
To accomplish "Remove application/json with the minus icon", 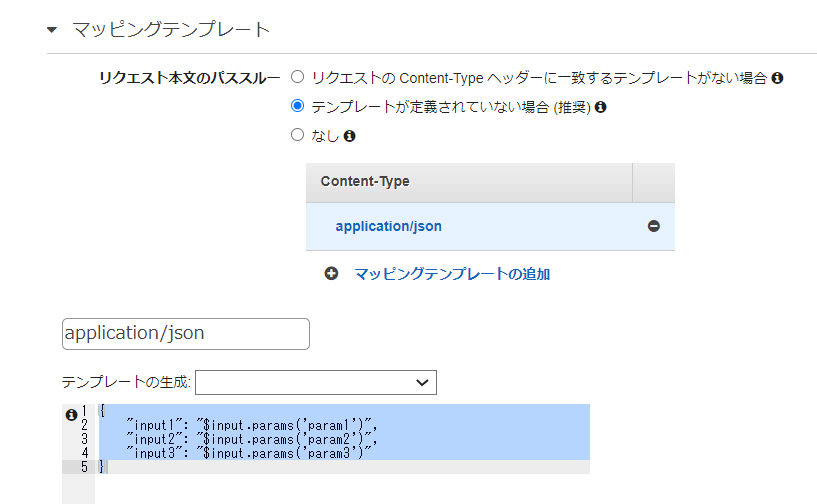I will tap(653, 226).
